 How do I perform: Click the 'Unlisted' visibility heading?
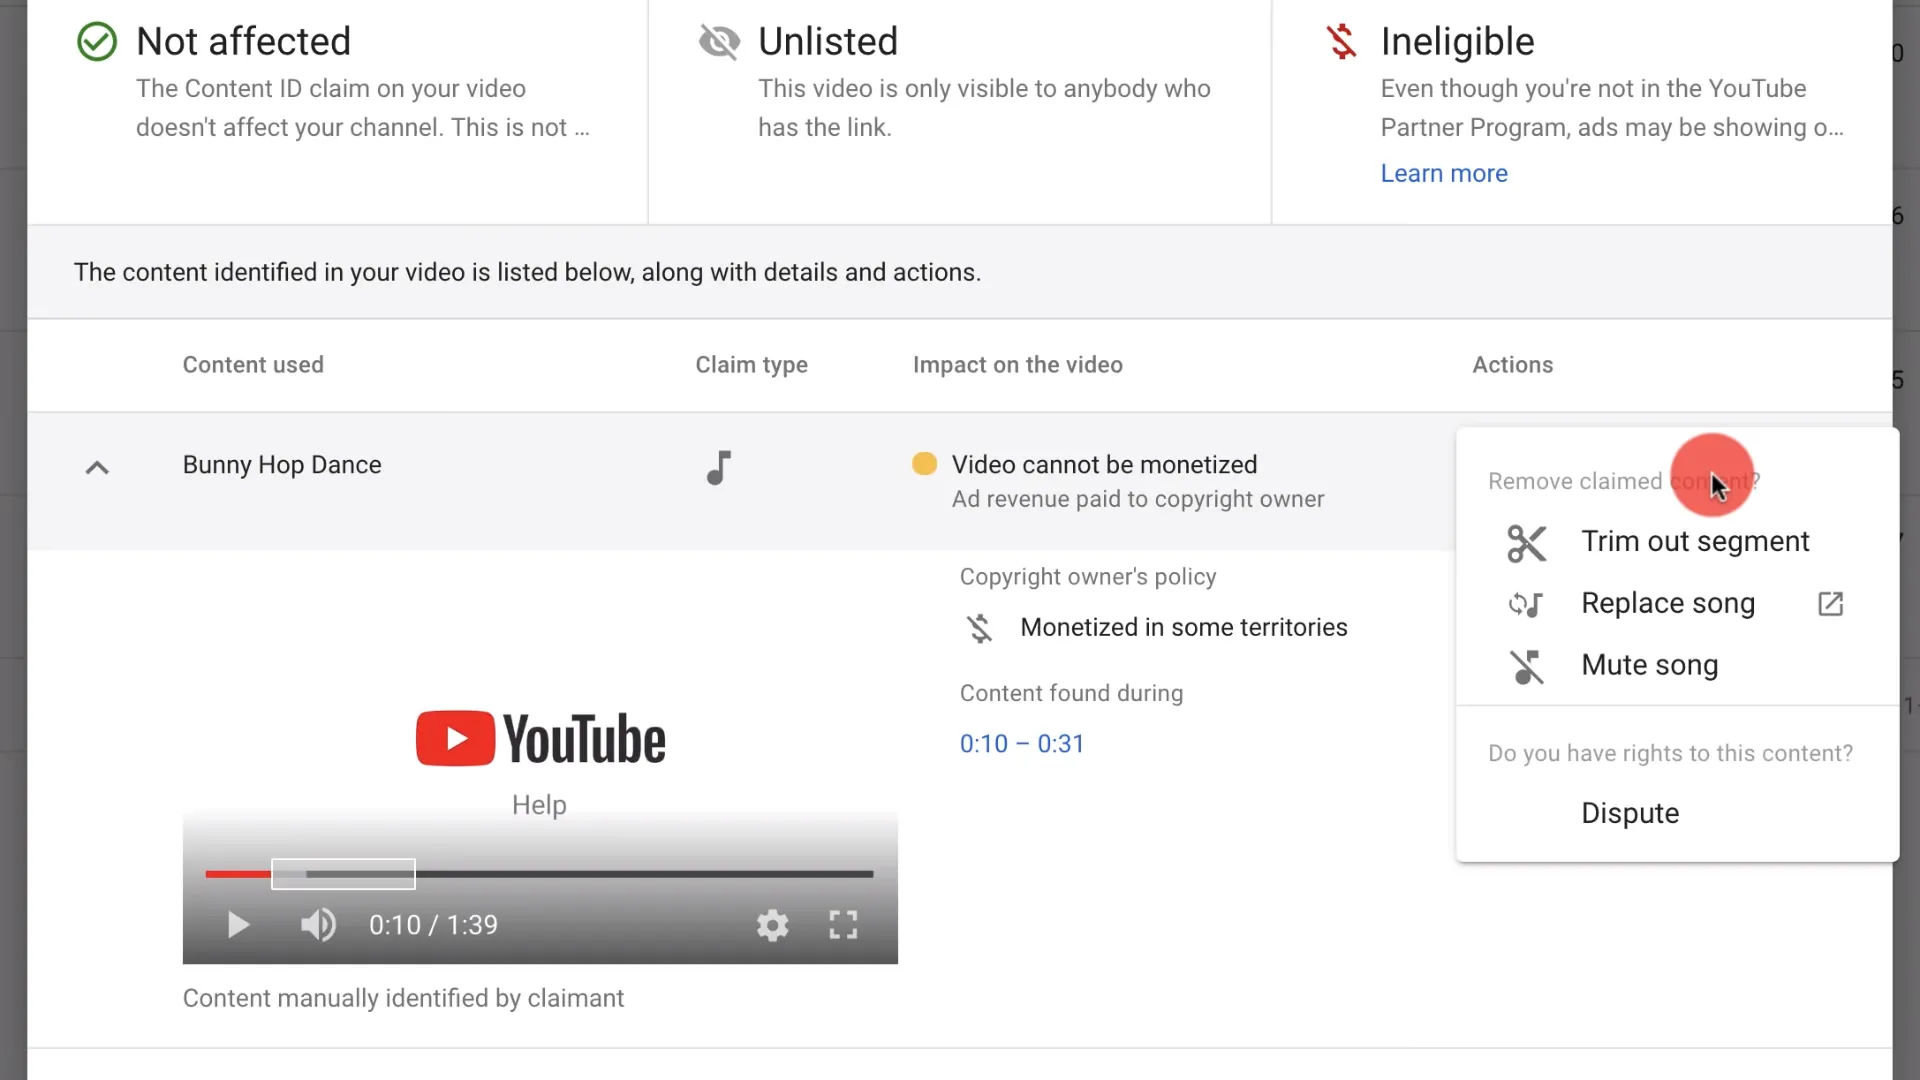(828, 42)
